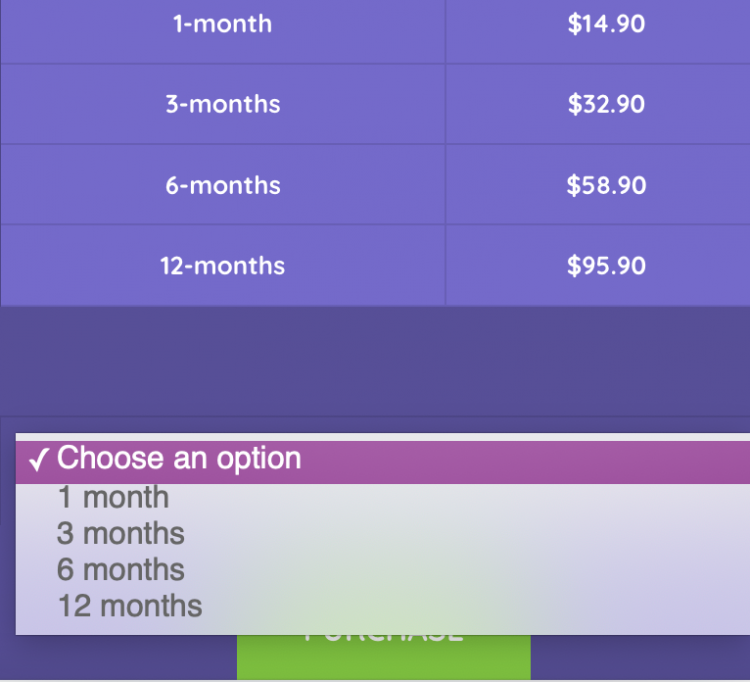
Task: Select the highlighted 'Choose an option' entry
Action: (180, 459)
